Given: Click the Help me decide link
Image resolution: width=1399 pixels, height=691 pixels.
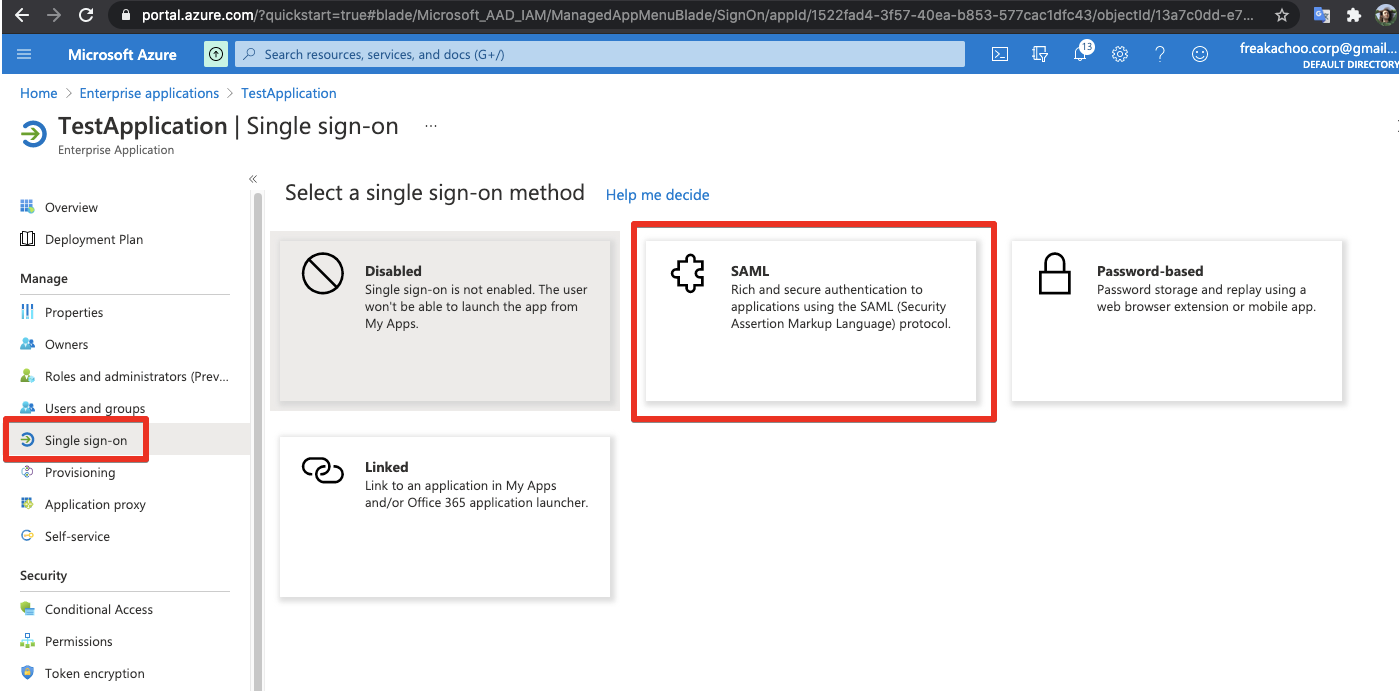Looking at the screenshot, I should (x=657, y=195).
